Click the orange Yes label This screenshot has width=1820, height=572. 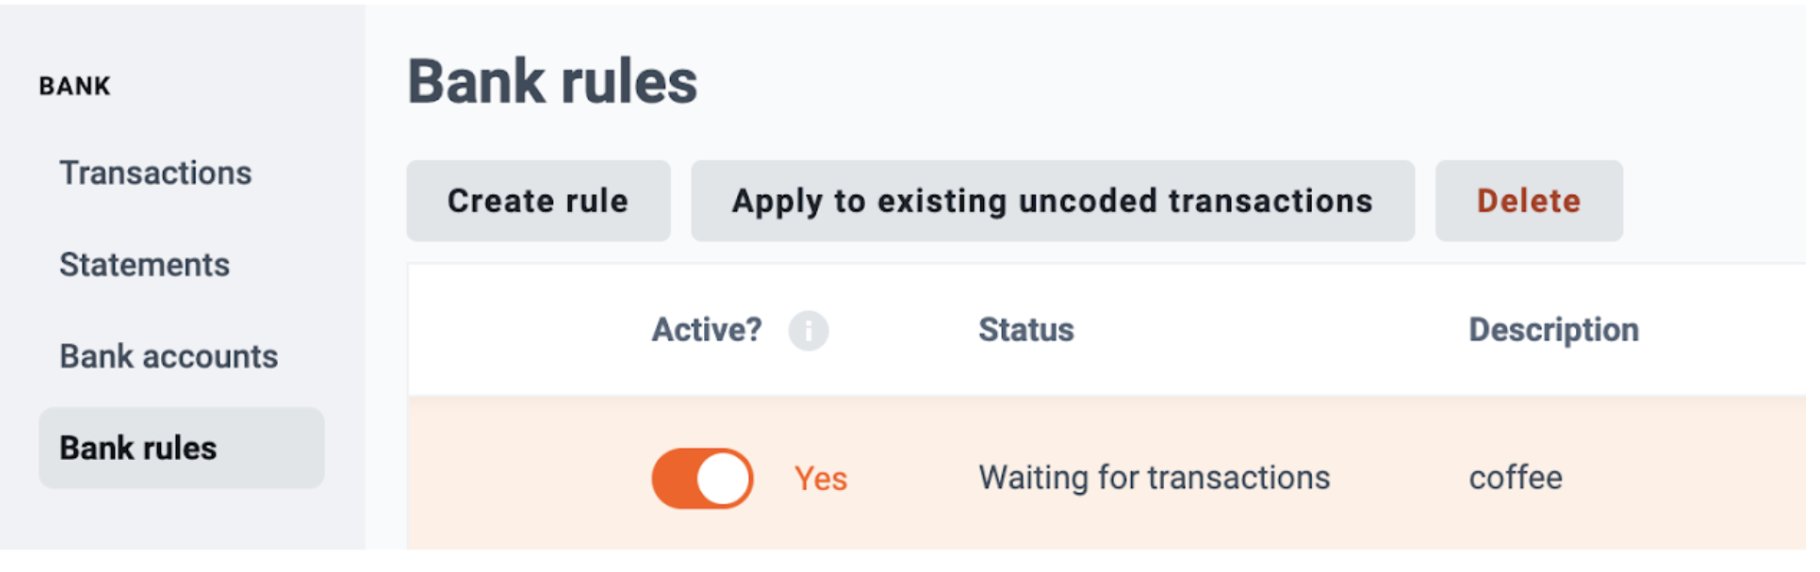pyautogui.click(x=821, y=479)
